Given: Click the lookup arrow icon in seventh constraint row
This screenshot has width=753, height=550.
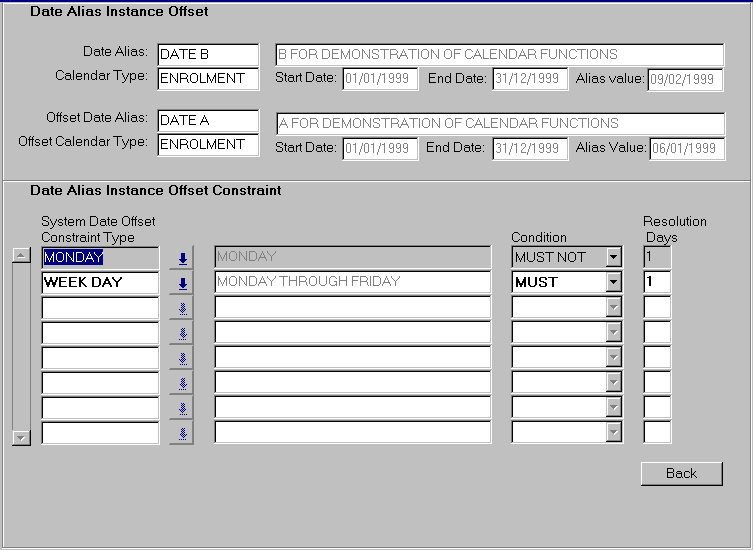Looking at the screenshot, I should tap(182, 408).
